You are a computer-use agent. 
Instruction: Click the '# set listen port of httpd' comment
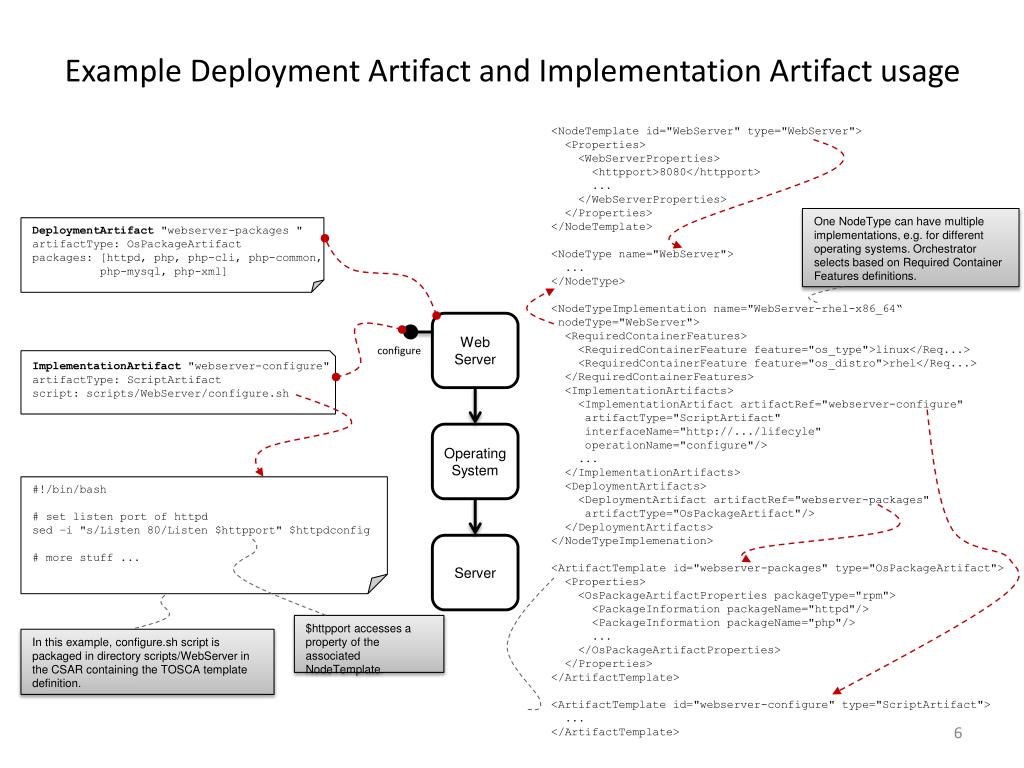(120, 517)
